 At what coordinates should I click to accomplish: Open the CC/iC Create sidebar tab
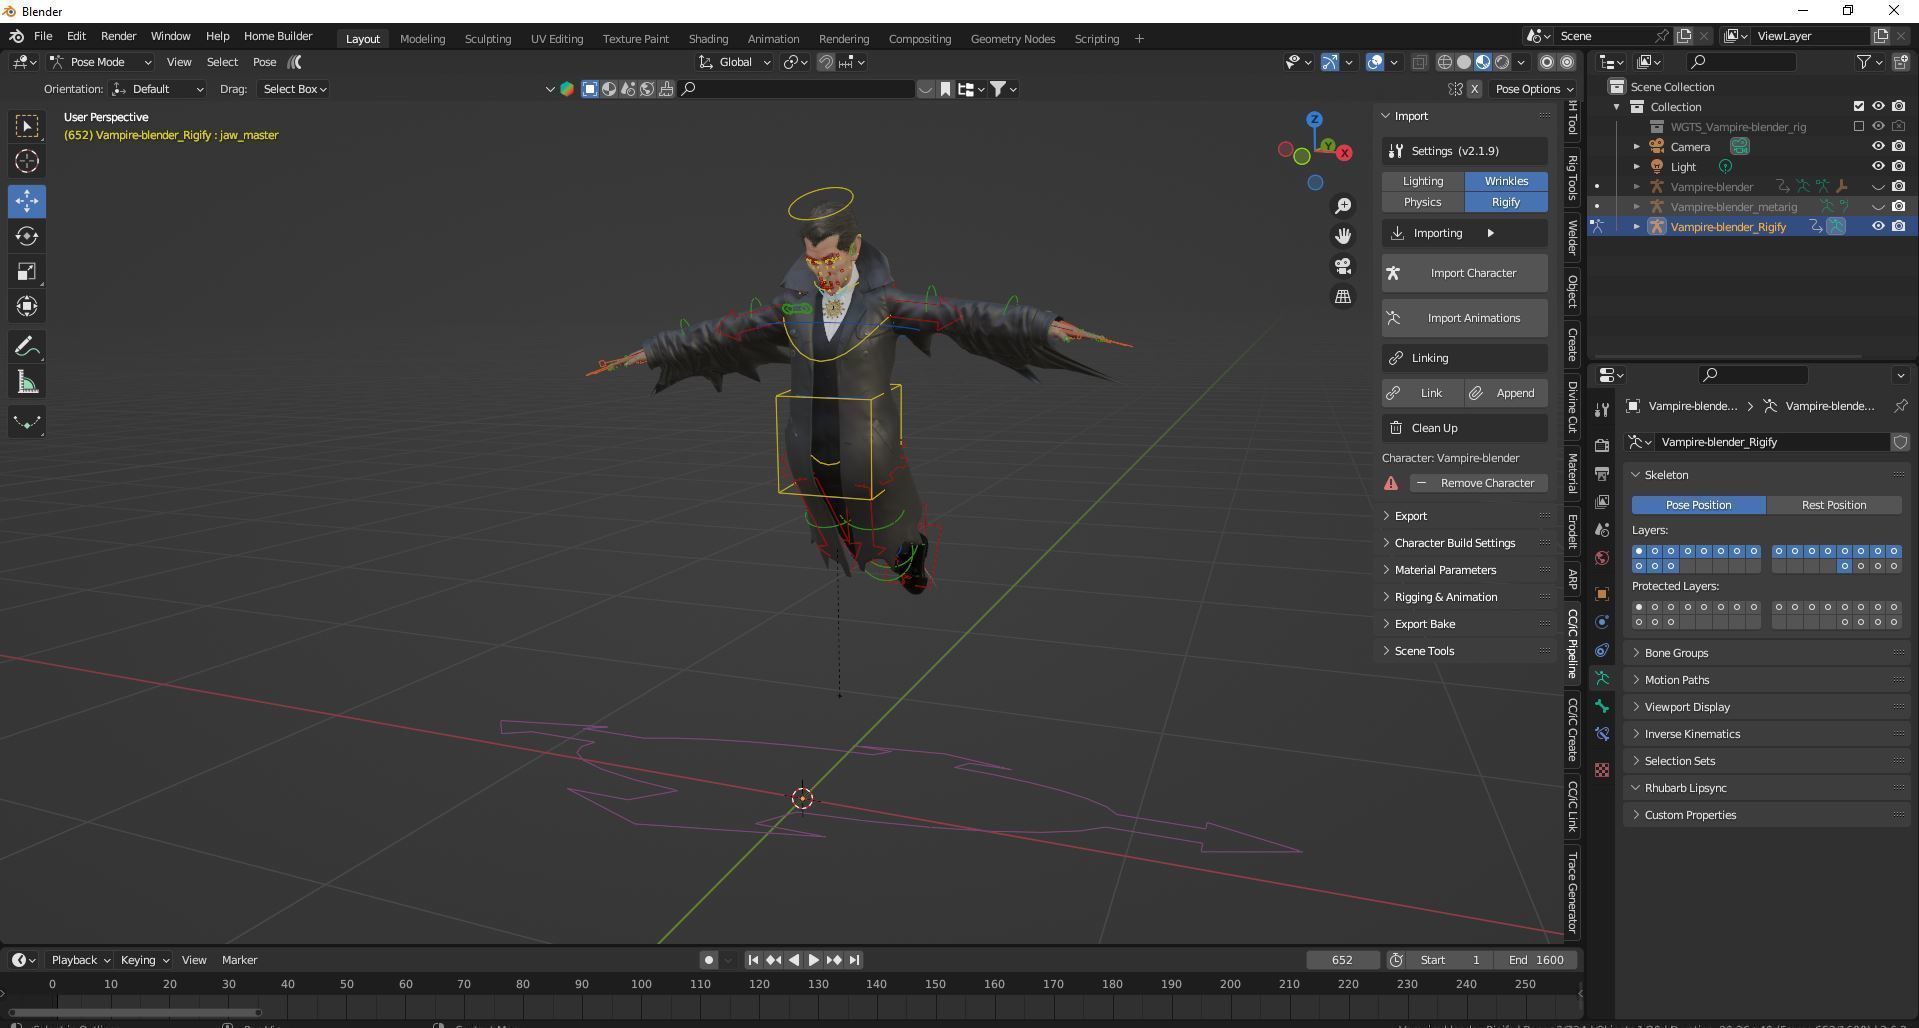click(1572, 730)
